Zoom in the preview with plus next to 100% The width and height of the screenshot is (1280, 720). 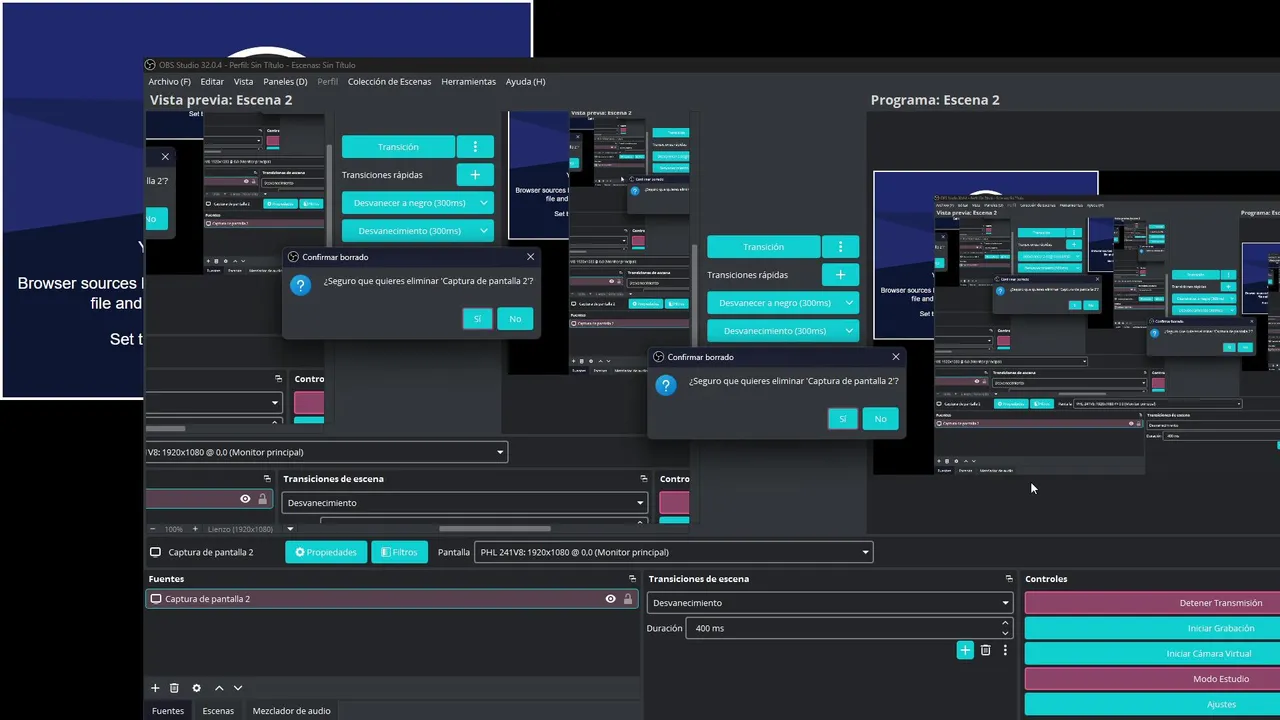point(195,529)
